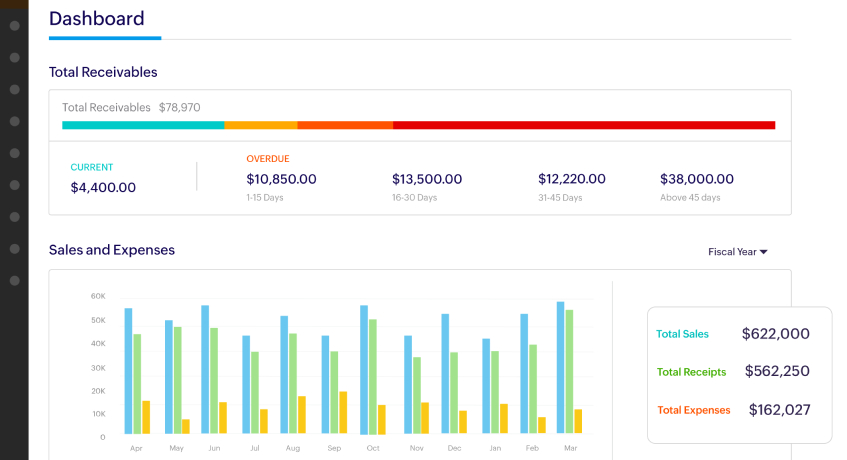Click the blue sales bar for Oct

(x=364, y=369)
